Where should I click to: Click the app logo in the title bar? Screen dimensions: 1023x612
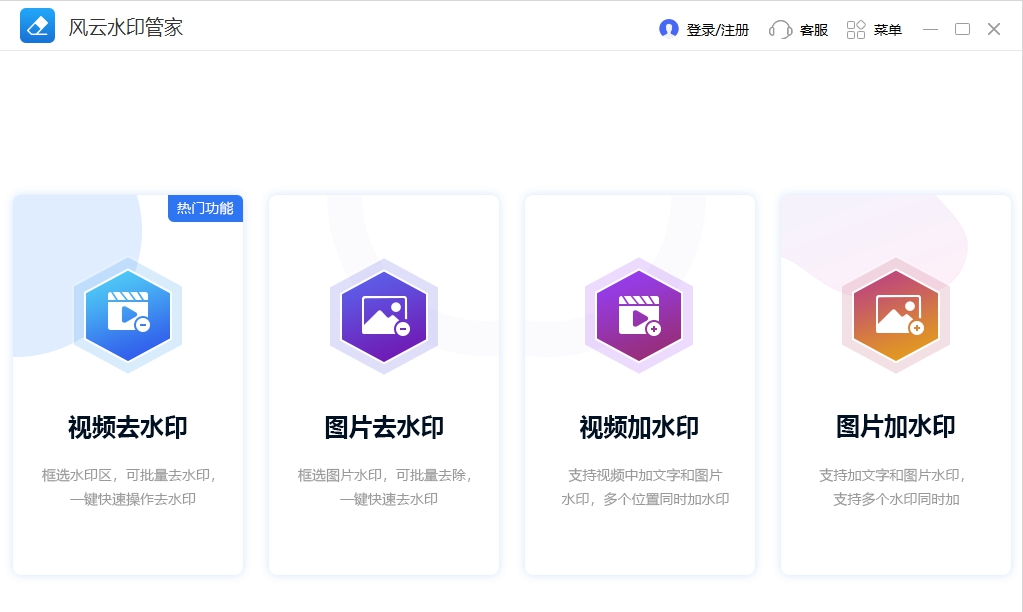36,25
